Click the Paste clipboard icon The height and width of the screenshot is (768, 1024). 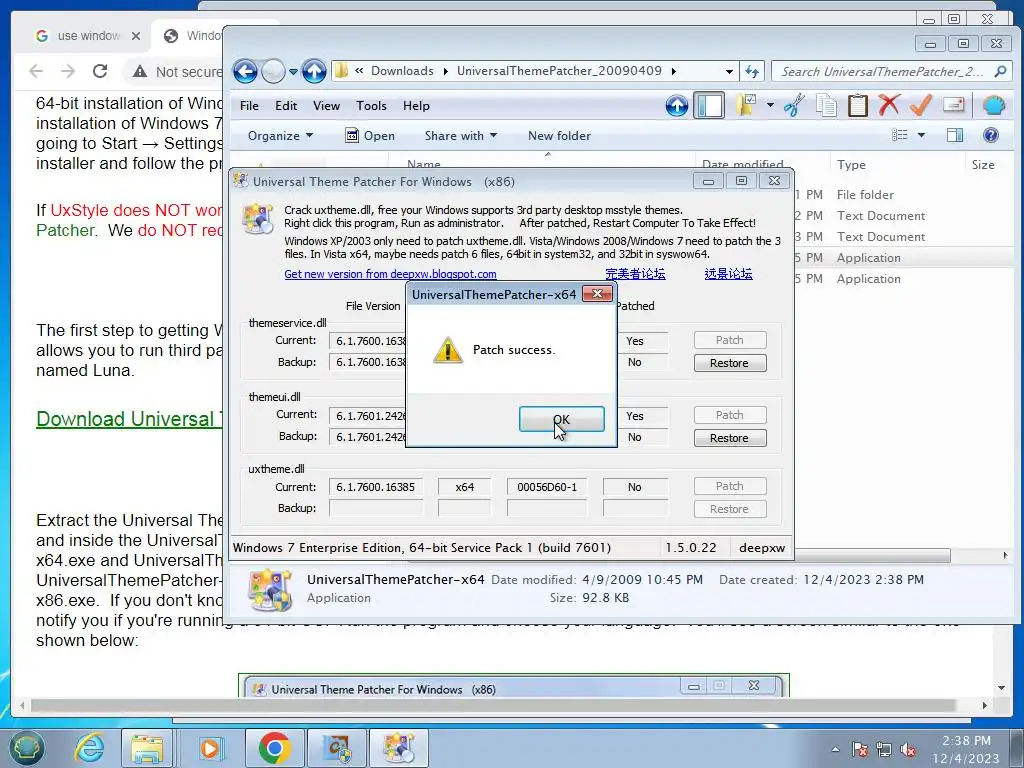857,105
